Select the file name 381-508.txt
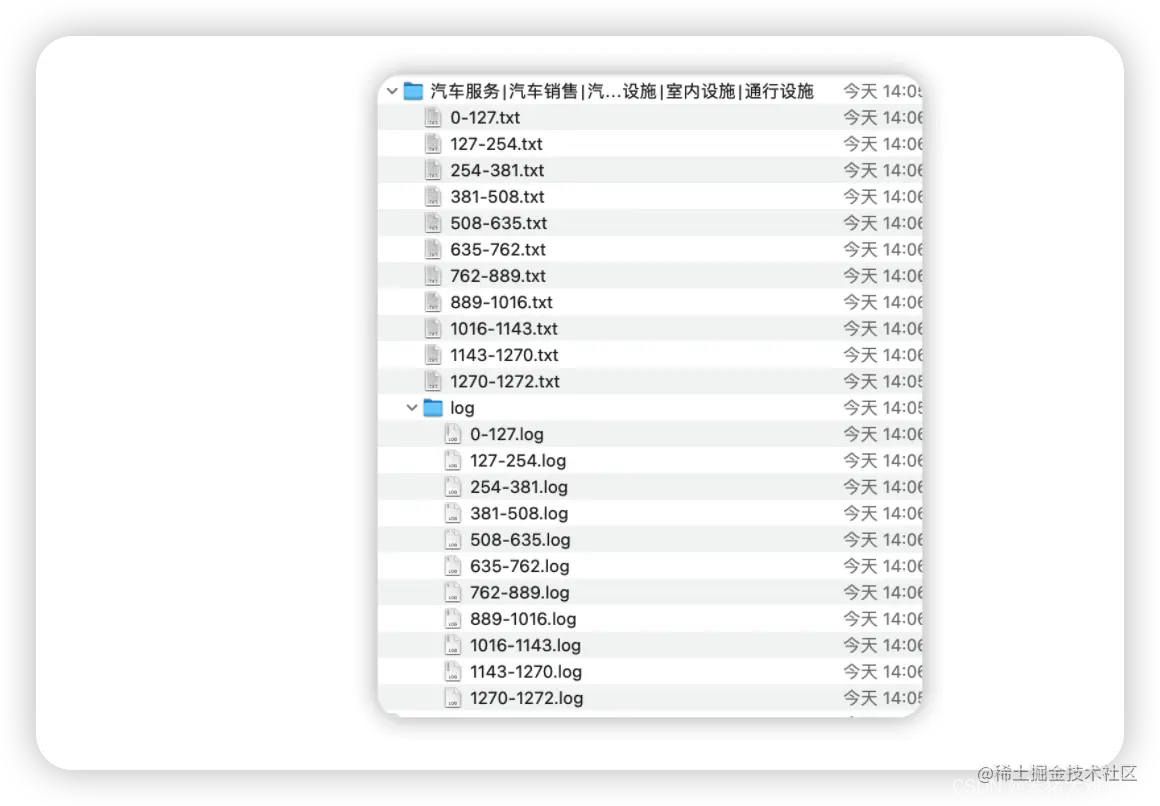 [x=497, y=197]
